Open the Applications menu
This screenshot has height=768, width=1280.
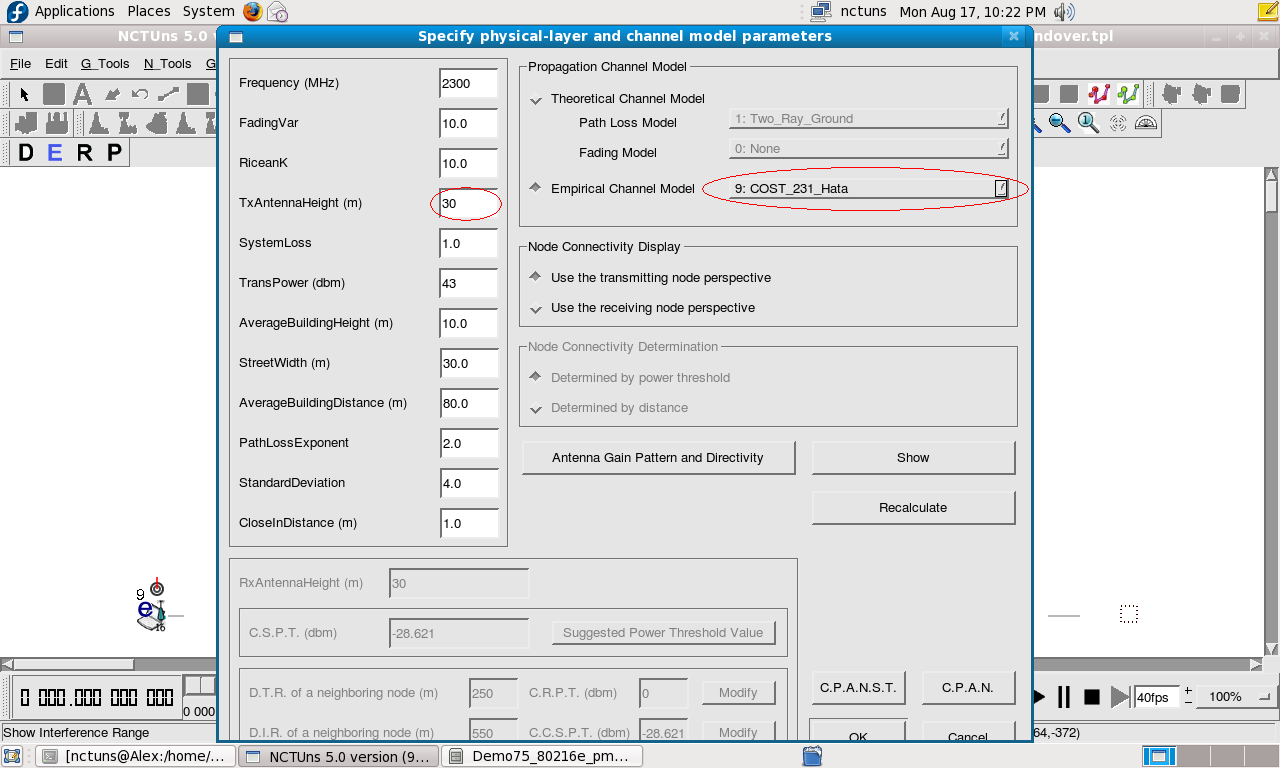tap(75, 11)
